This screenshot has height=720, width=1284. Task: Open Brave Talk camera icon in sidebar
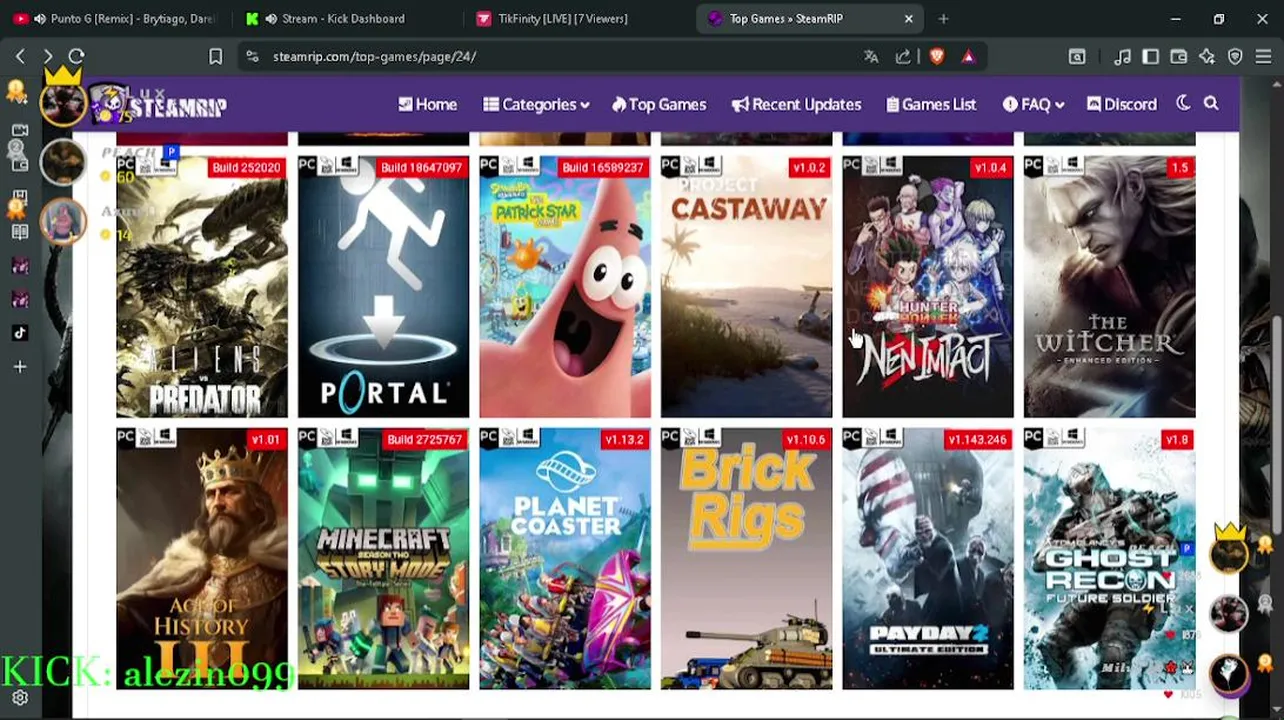20,131
